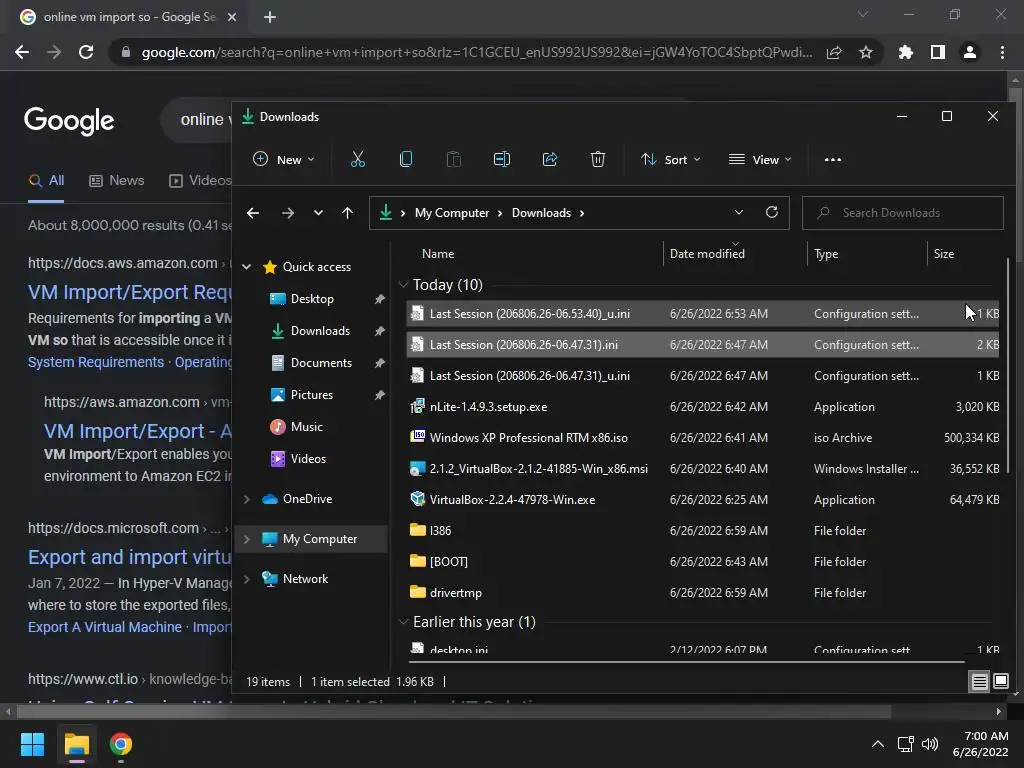Select the drivertmp folder
The width and height of the screenshot is (1024, 768).
(x=704, y=592)
